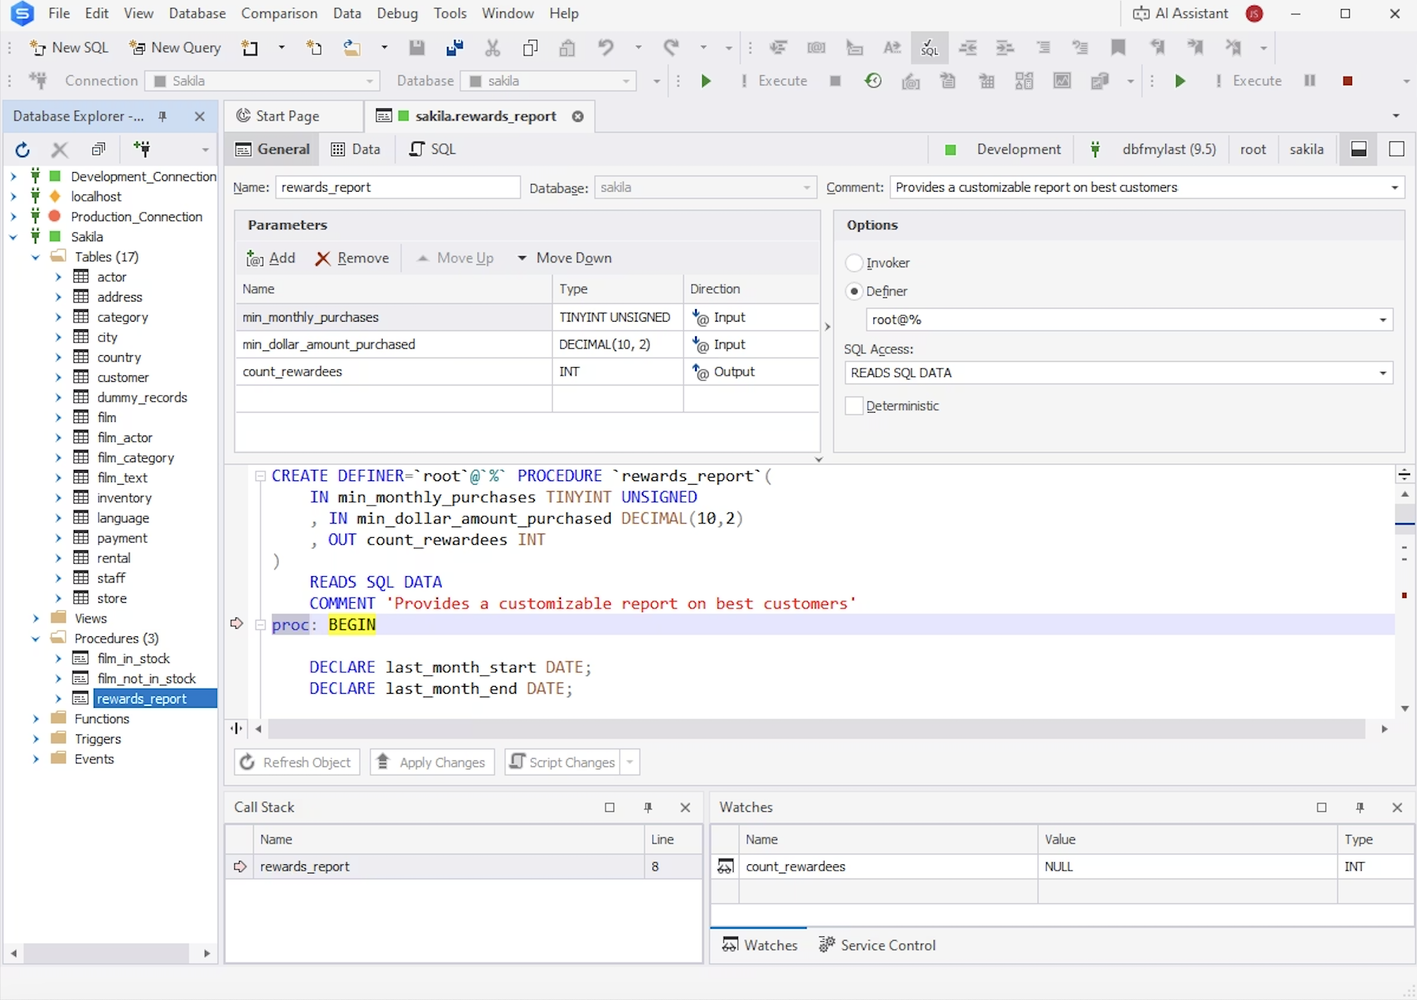Click the highlighted SQL format icon

point(929,47)
